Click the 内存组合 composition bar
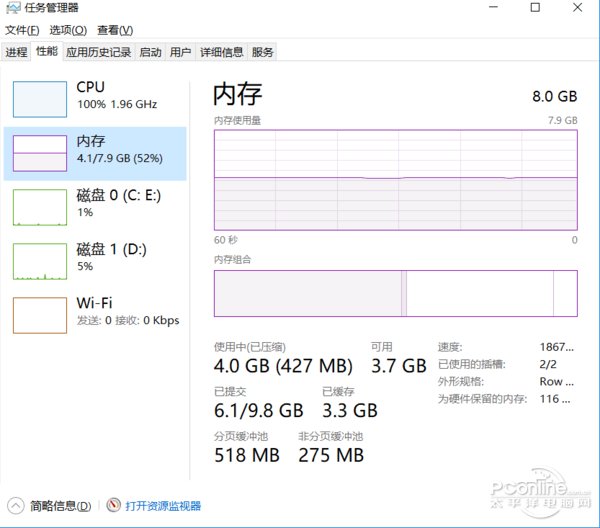Image resolution: width=600 pixels, height=528 pixels. (395, 293)
